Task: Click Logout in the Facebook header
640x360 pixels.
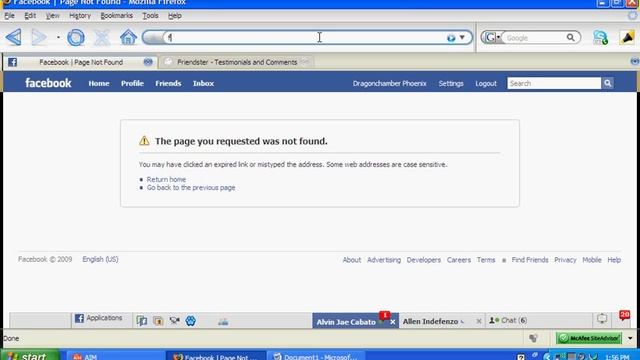Action: (x=486, y=83)
